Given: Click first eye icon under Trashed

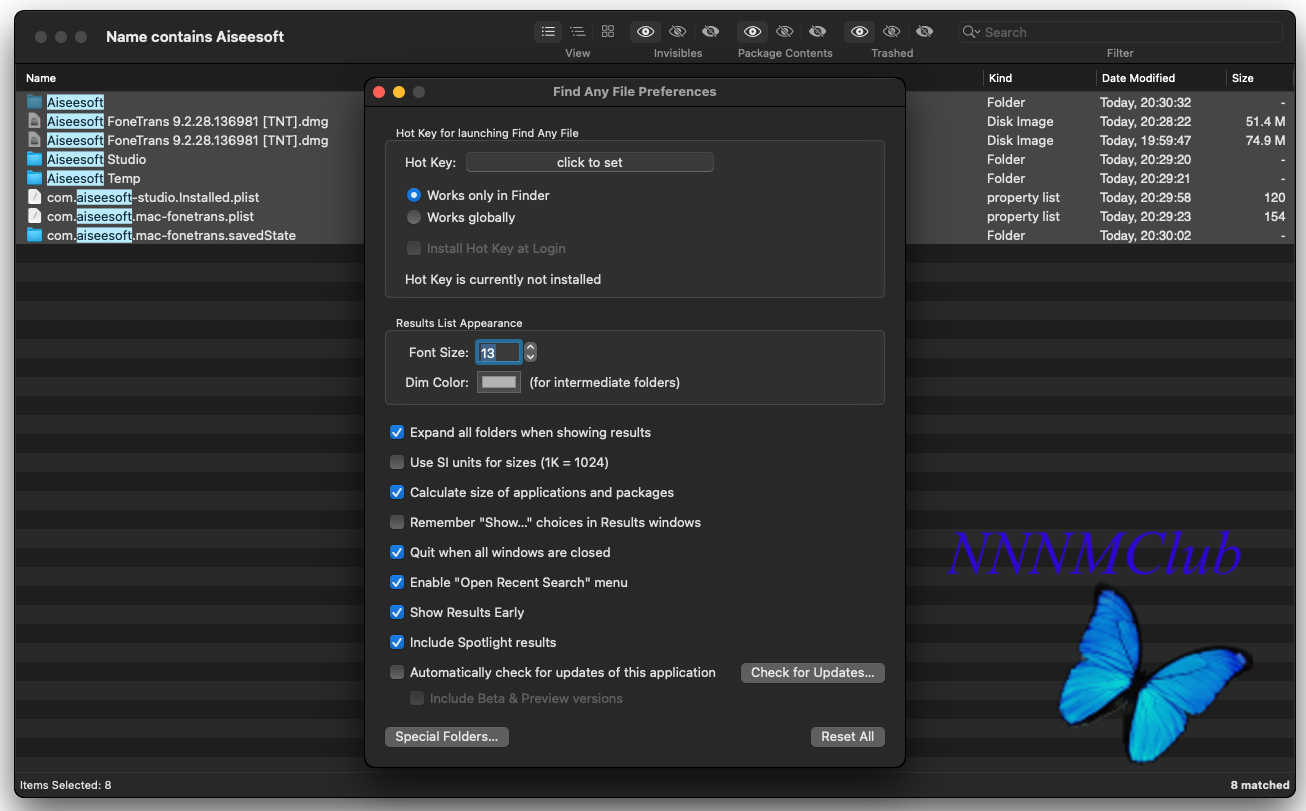Looking at the screenshot, I should 859,32.
